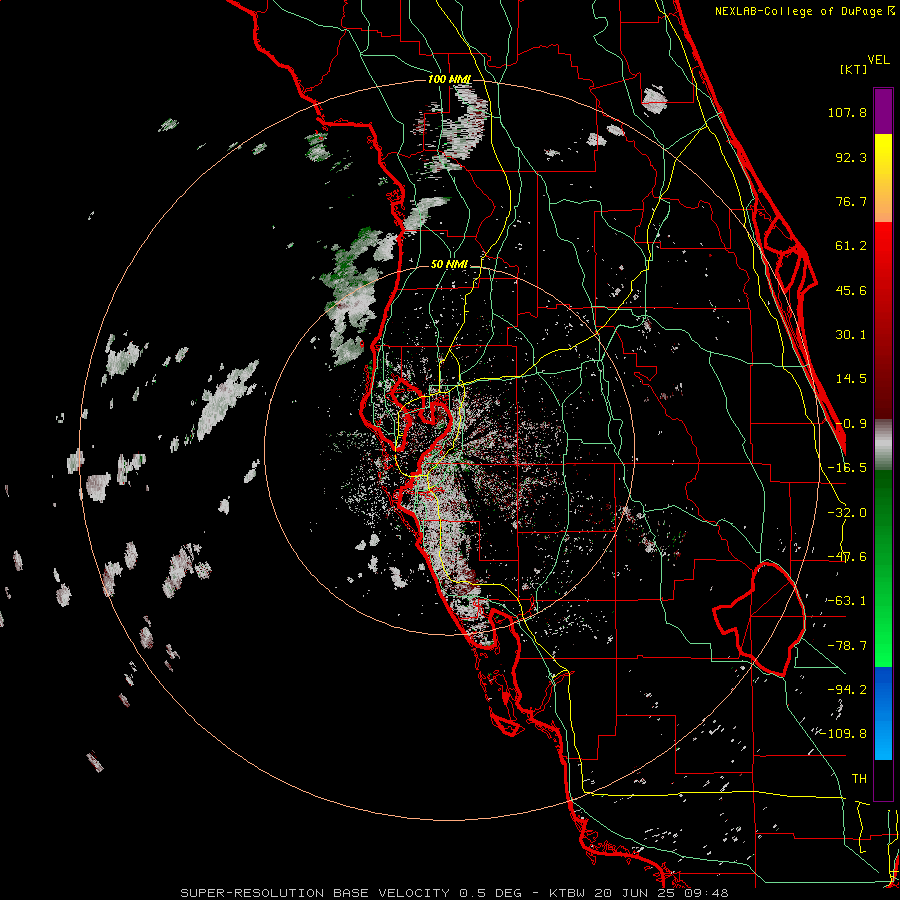The image size is (900, 900).
Task: Click the Super-Resolution Base Velocity caption
Action: click(x=454, y=893)
